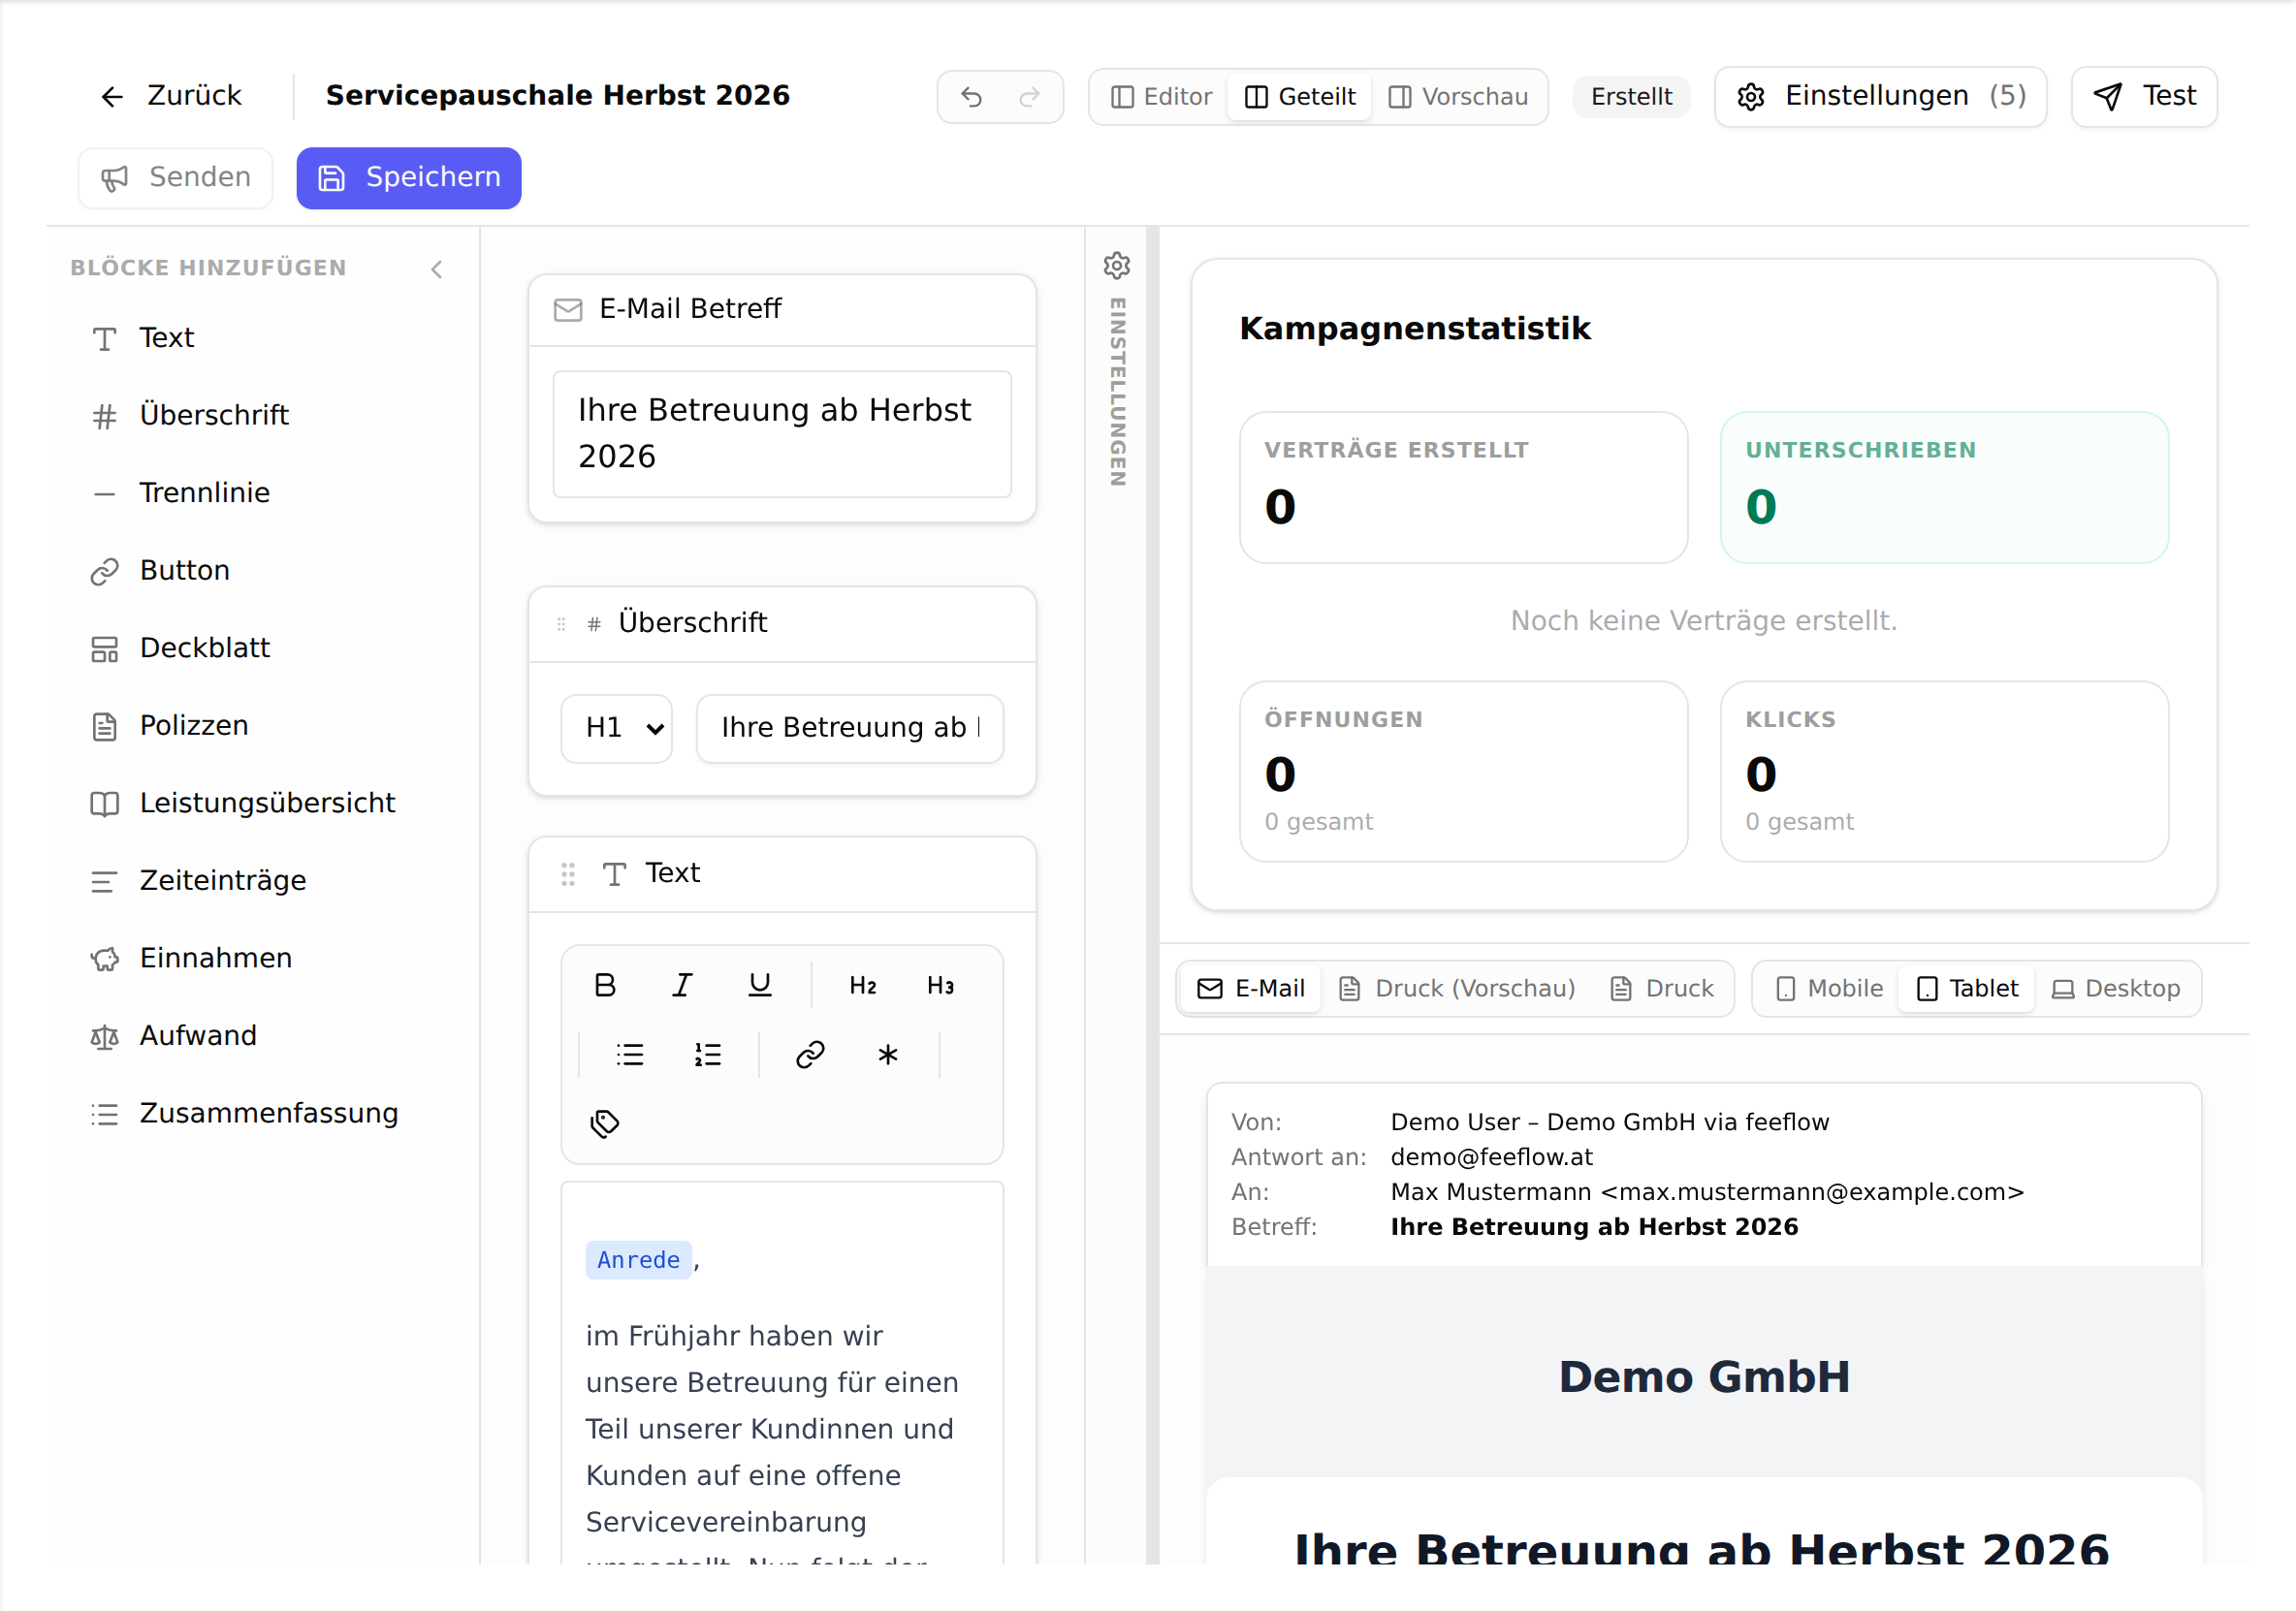Click the Test send button
This screenshot has width=2296, height=1611.
tap(2144, 96)
